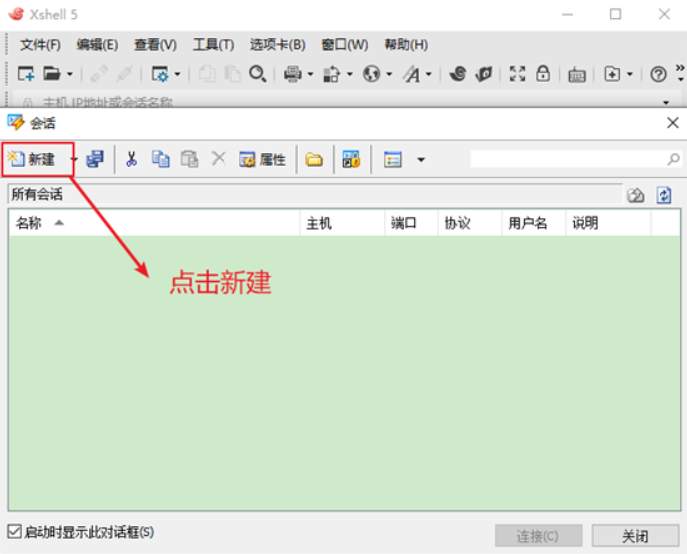
Task: Click the keyboard icon in main toolbar
Action: [577, 74]
